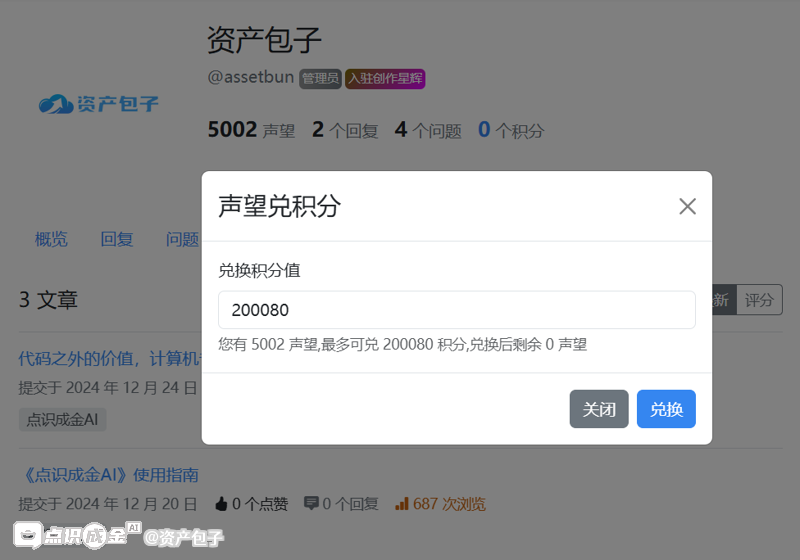Click the bar chart icon beside 687 次浏览
The image size is (800, 560).
(x=402, y=504)
